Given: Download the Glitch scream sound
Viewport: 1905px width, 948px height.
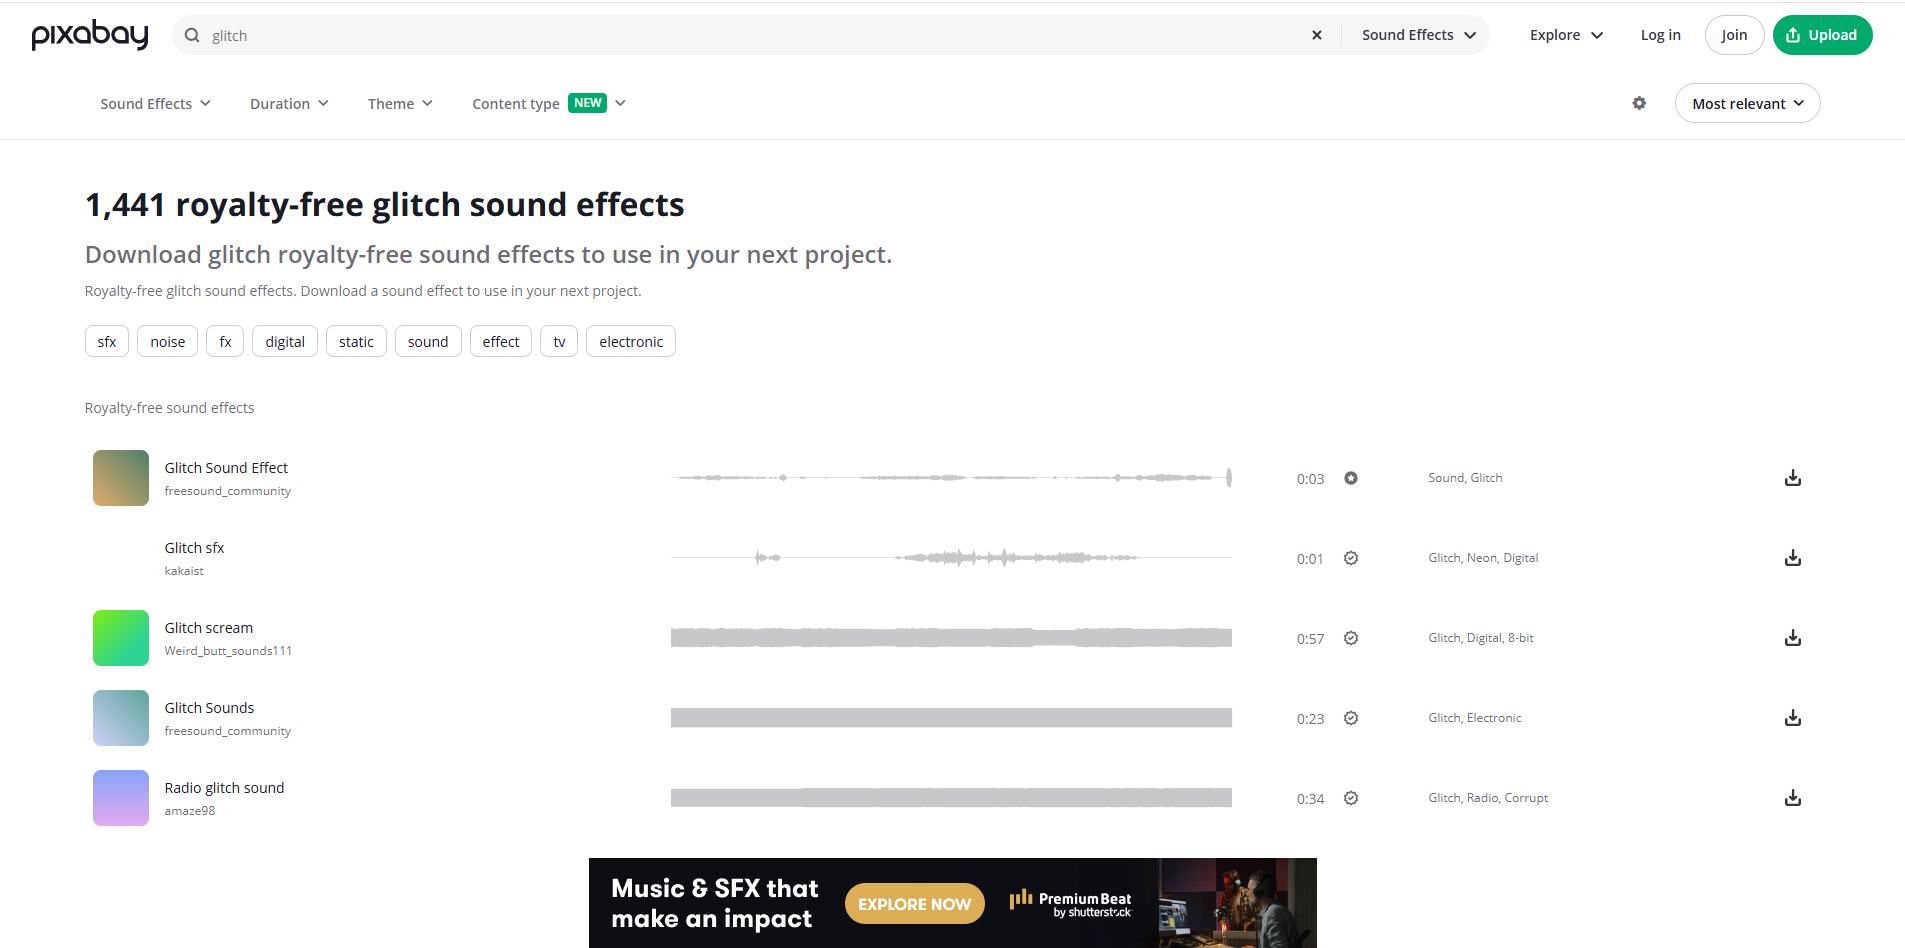Looking at the screenshot, I should coord(1792,638).
